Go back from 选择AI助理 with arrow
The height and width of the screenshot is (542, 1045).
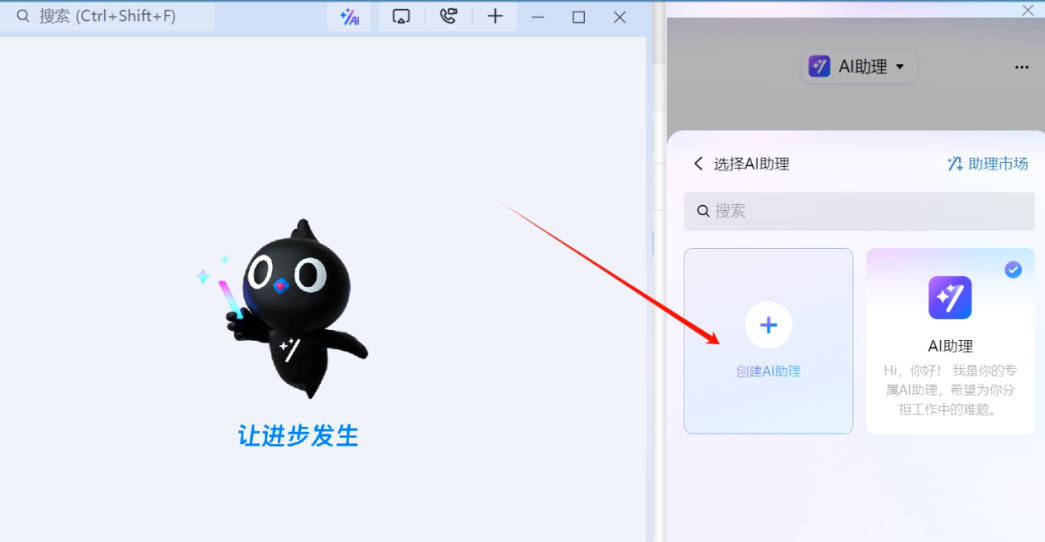click(698, 163)
